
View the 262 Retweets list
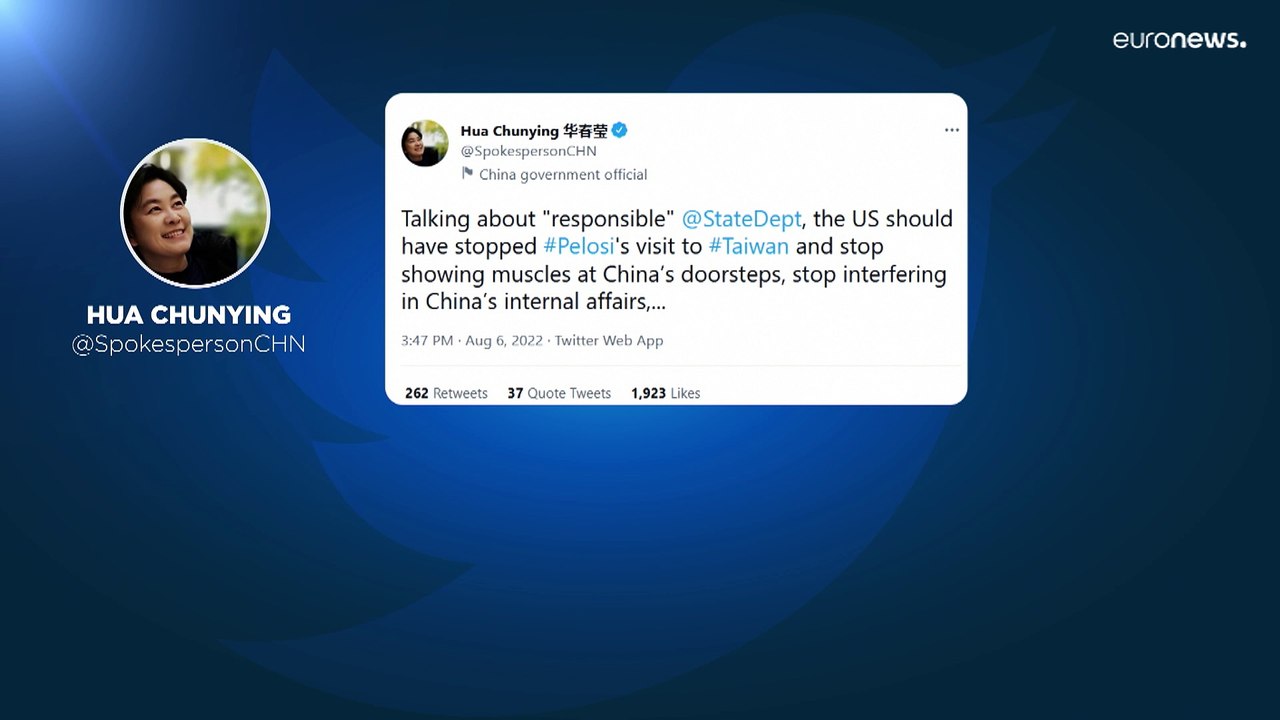[x=446, y=393]
